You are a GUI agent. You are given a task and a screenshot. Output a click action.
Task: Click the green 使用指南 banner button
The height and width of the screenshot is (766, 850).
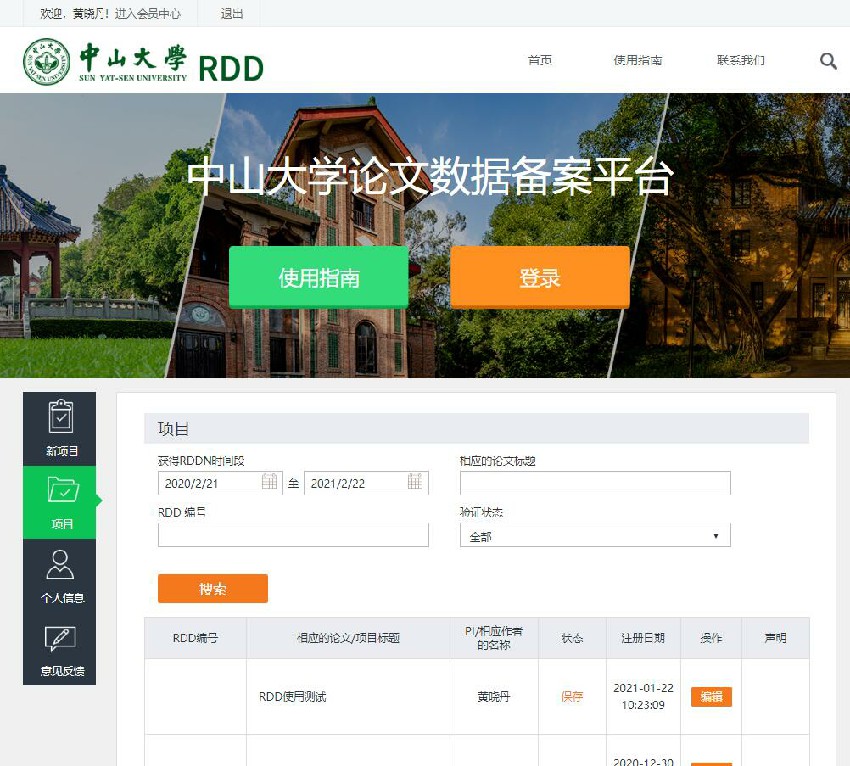tap(319, 278)
